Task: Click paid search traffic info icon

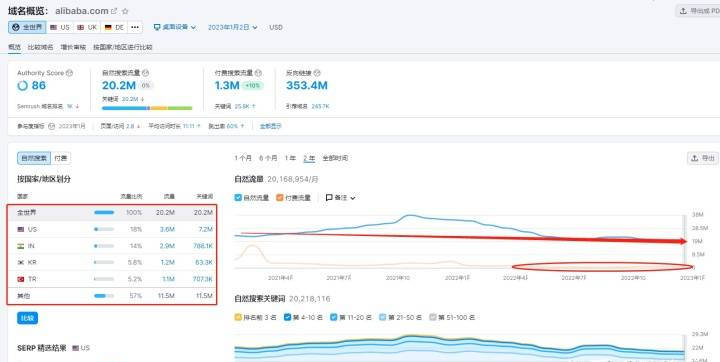Action: click(x=259, y=73)
